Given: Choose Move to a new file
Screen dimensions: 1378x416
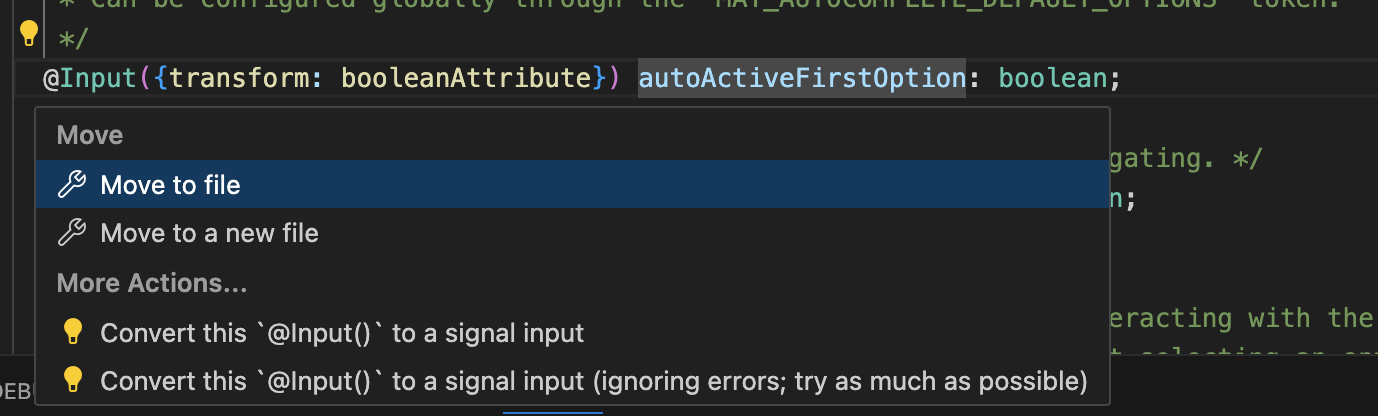Looking at the screenshot, I should coord(209,234).
